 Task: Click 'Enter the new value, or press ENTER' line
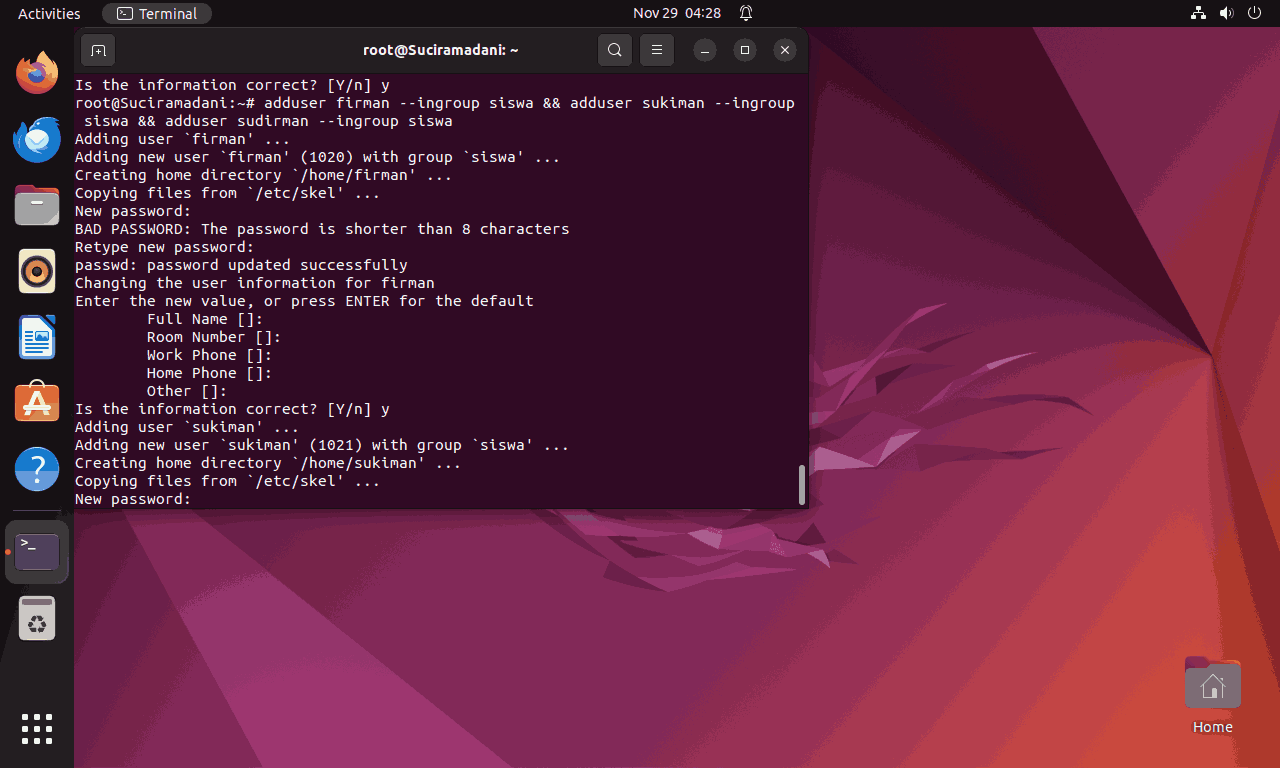pyautogui.click(x=304, y=301)
